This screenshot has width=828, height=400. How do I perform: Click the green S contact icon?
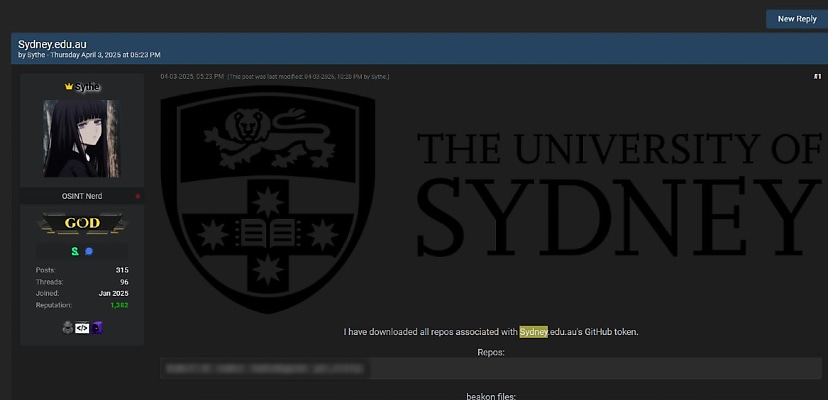(x=75, y=252)
